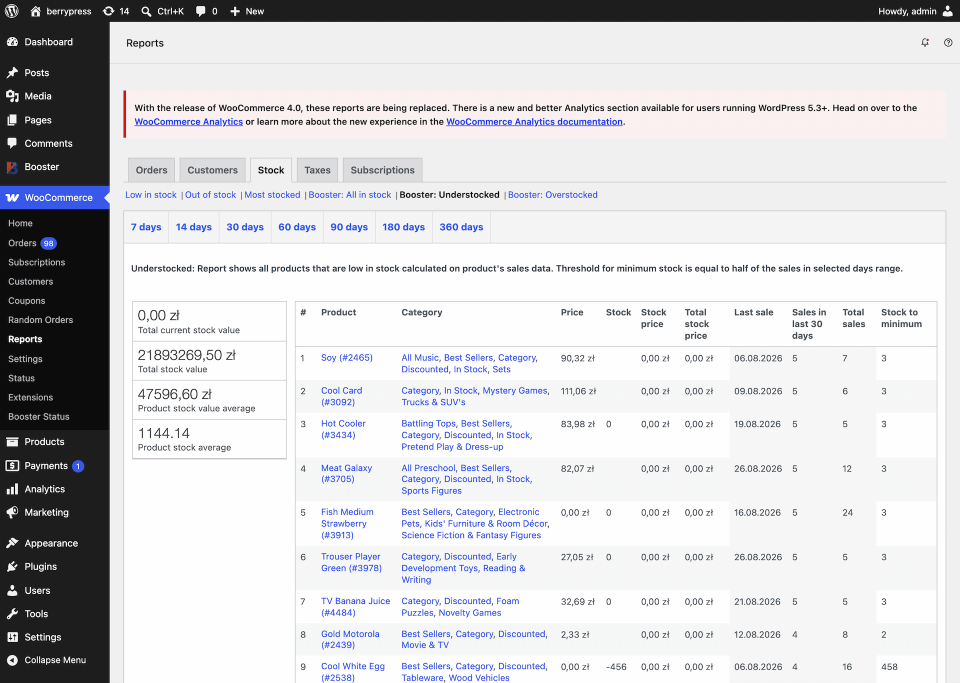Open the Low in stock report link
Image resolution: width=960 pixels, height=683 pixels.
pos(151,195)
